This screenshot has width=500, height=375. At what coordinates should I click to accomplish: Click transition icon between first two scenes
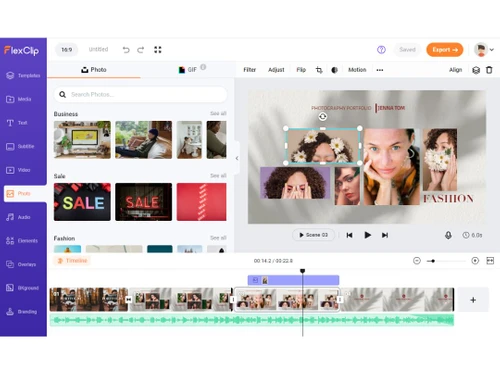(x=129, y=300)
